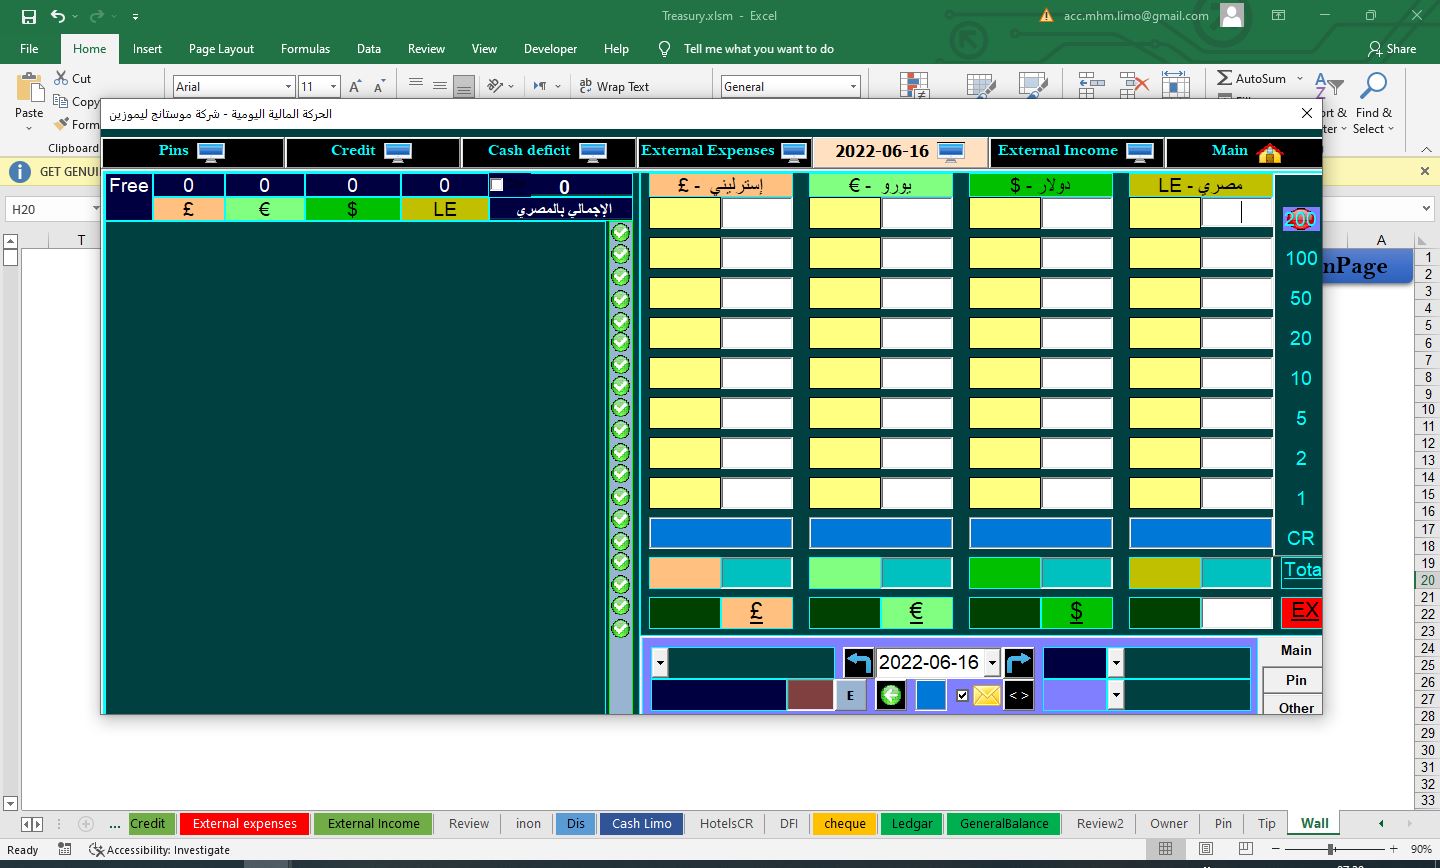This screenshot has width=1440, height=868.
Task: Open Find & Select in ribbon
Action: pos(1373,105)
